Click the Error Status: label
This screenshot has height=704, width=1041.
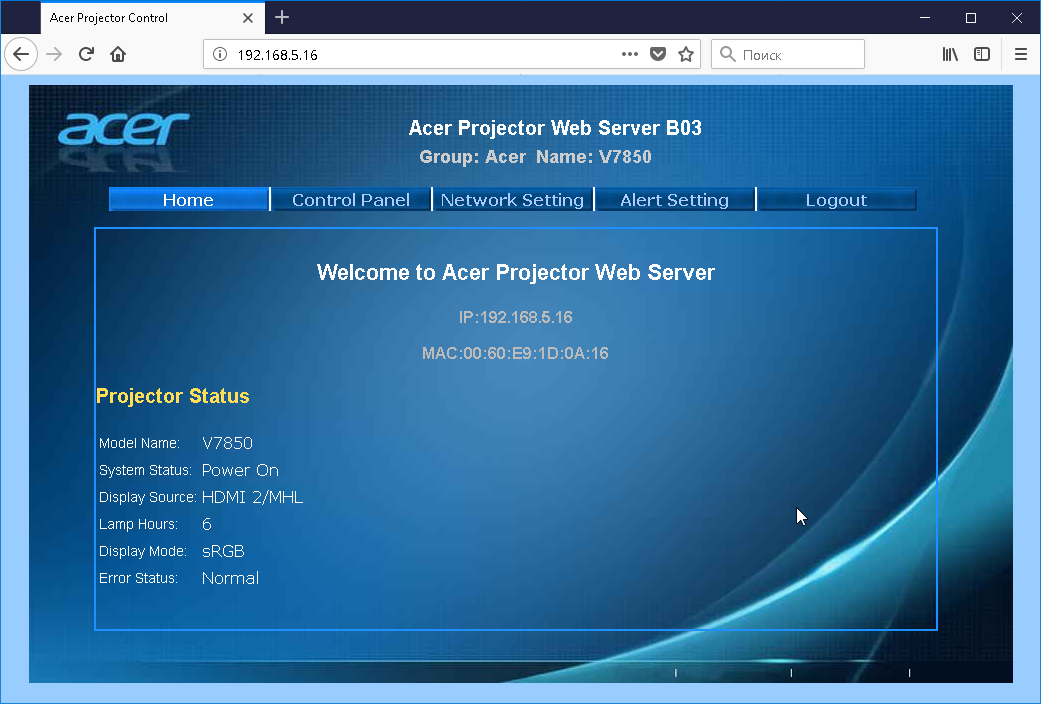(x=139, y=578)
